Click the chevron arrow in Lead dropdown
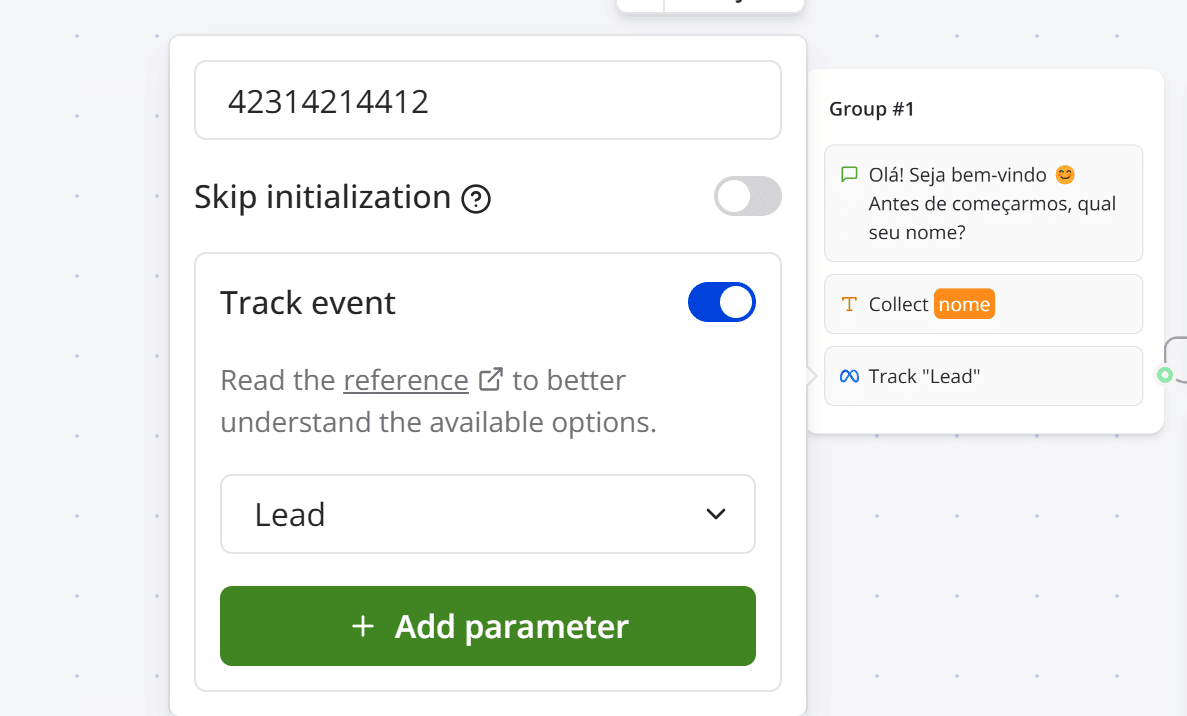The height and width of the screenshot is (716, 1187). point(715,514)
